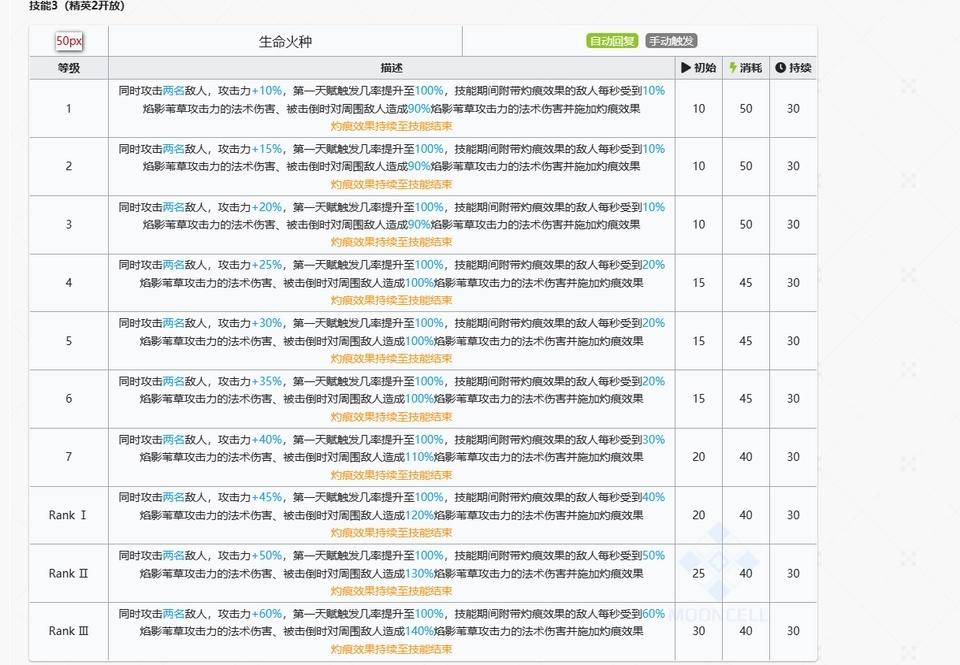Click level 3 row's 持续 value 30
The image size is (960, 665).
coord(793,224)
